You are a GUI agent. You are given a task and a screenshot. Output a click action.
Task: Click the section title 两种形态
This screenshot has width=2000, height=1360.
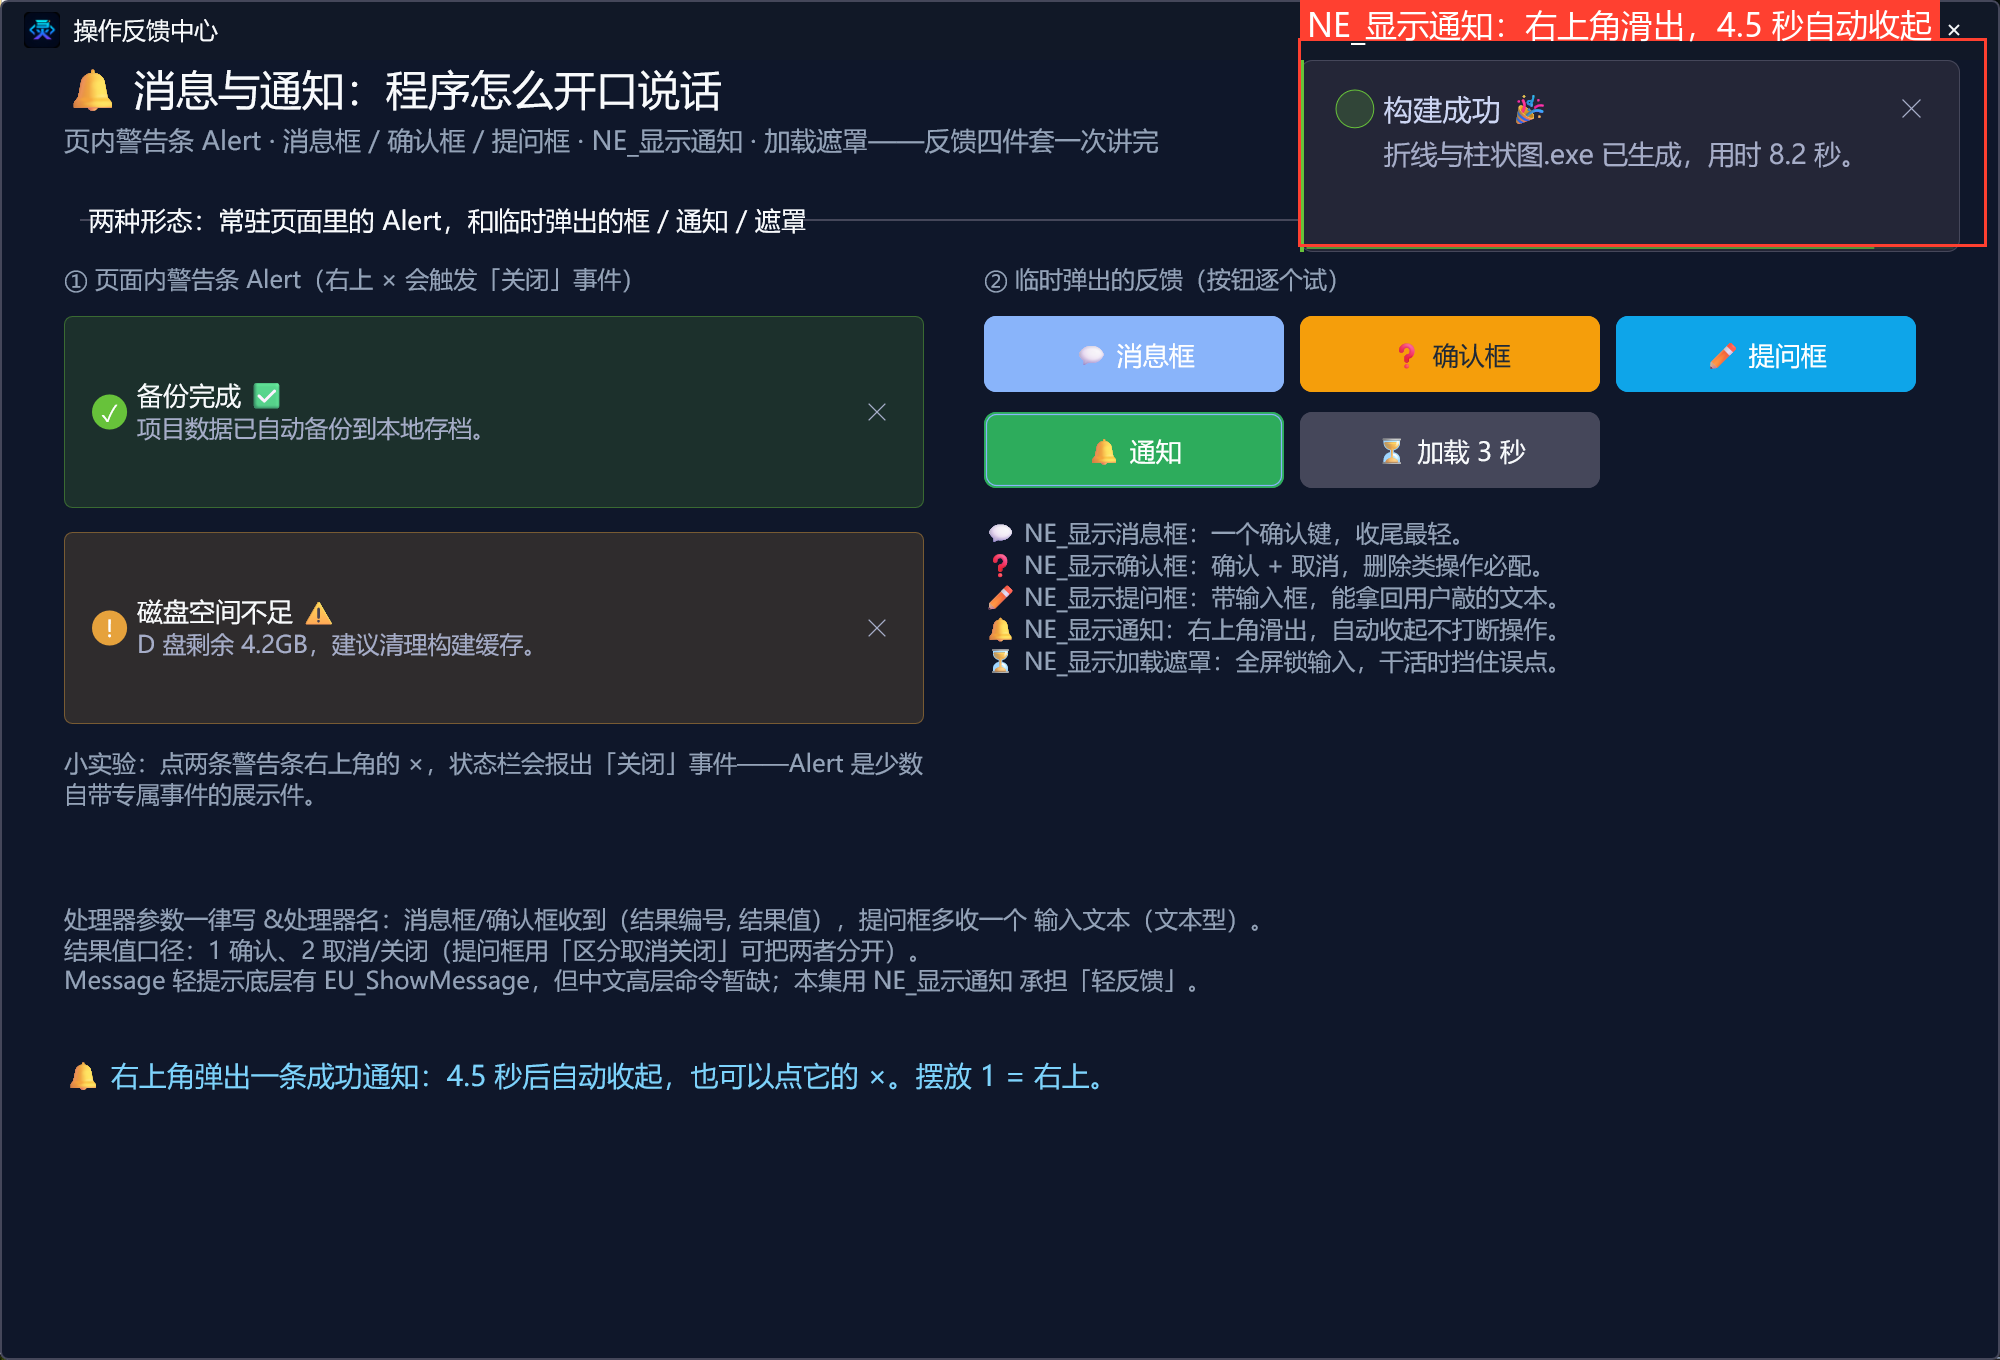[x=447, y=221]
